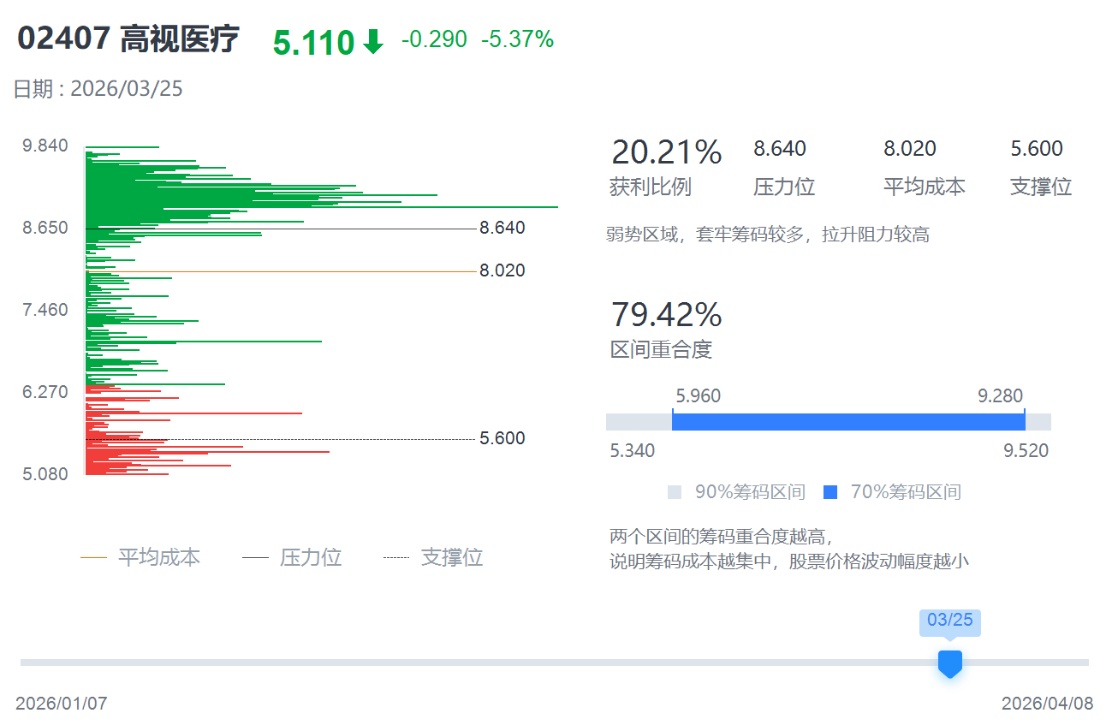Screen dimensions: 1106x720
Task: Click the 9.520 range maximum label
Action: pyautogui.click(x=1026, y=451)
